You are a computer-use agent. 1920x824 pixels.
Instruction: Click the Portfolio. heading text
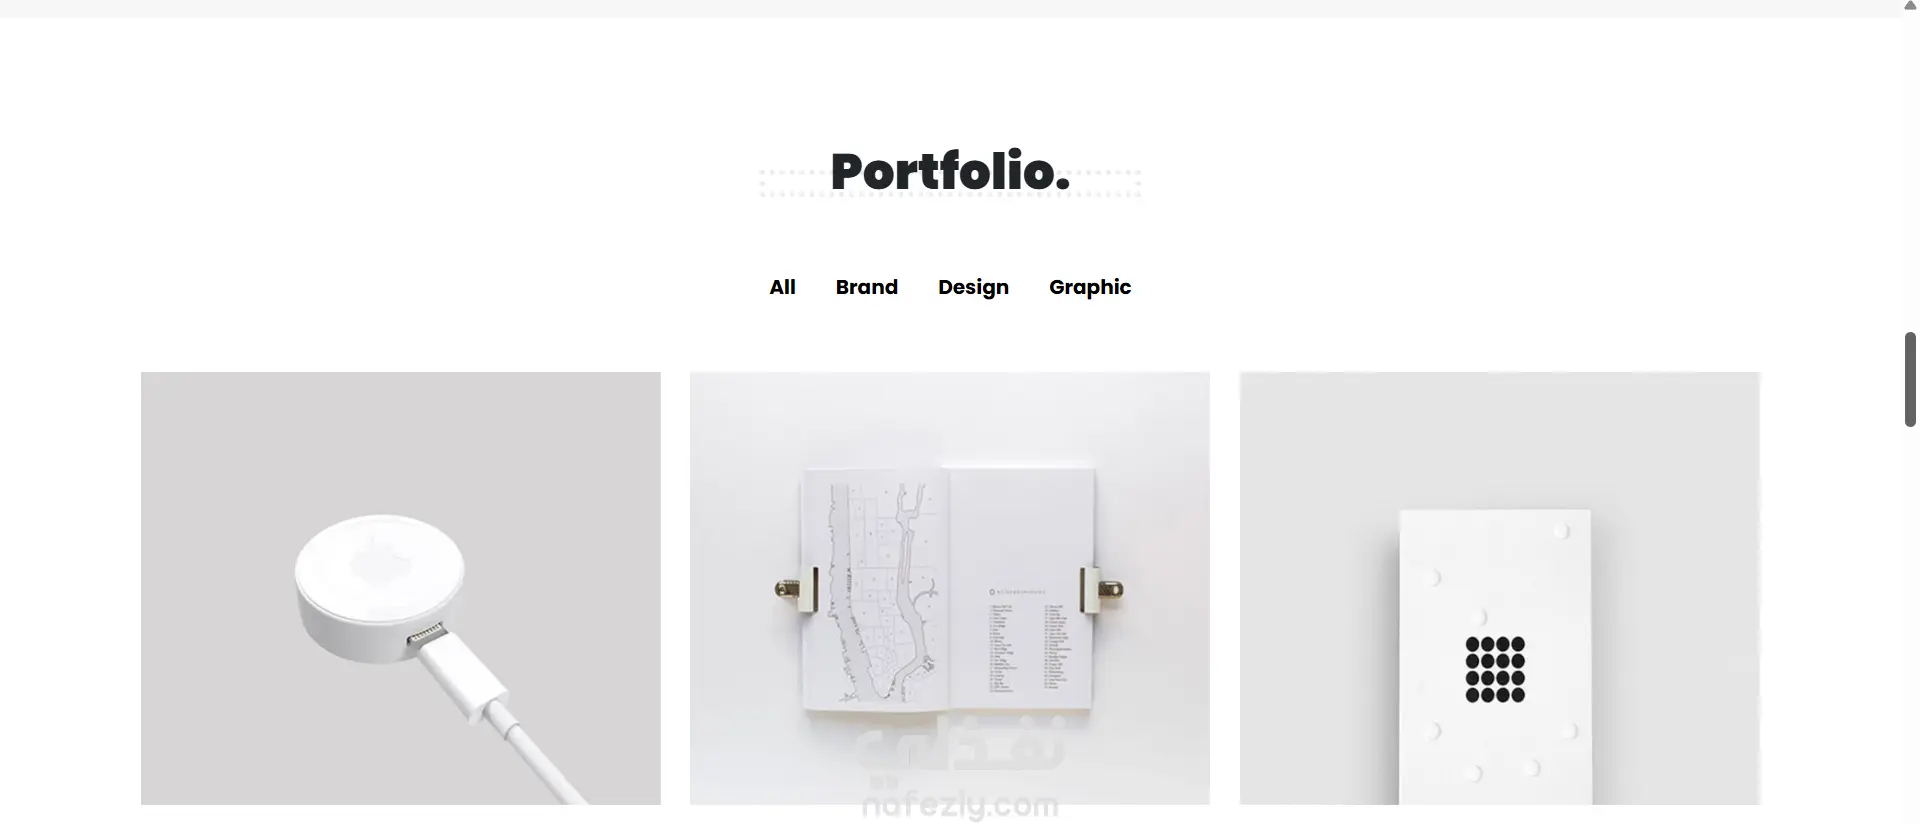pyautogui.click(x=950, y=171)
